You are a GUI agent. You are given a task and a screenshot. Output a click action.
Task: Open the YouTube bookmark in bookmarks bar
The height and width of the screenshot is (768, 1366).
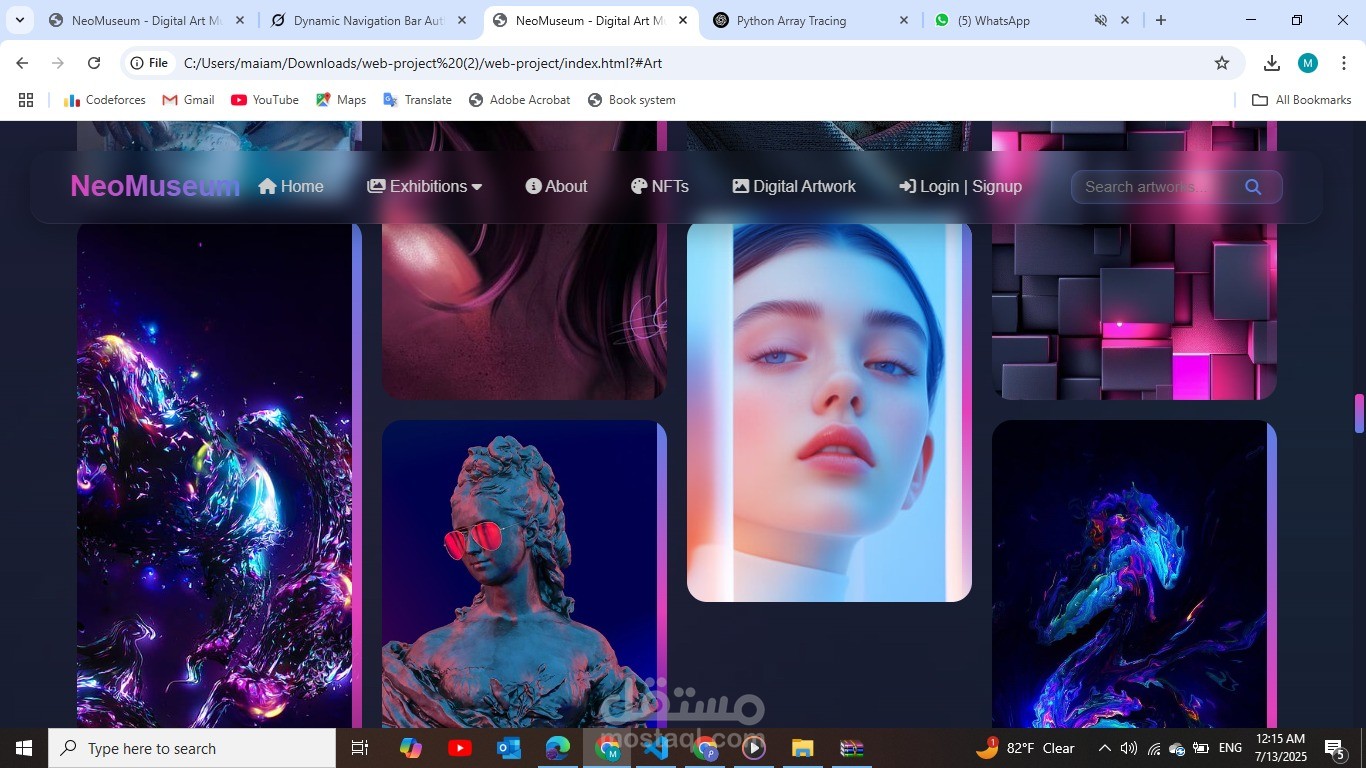(x=265, y=100)
